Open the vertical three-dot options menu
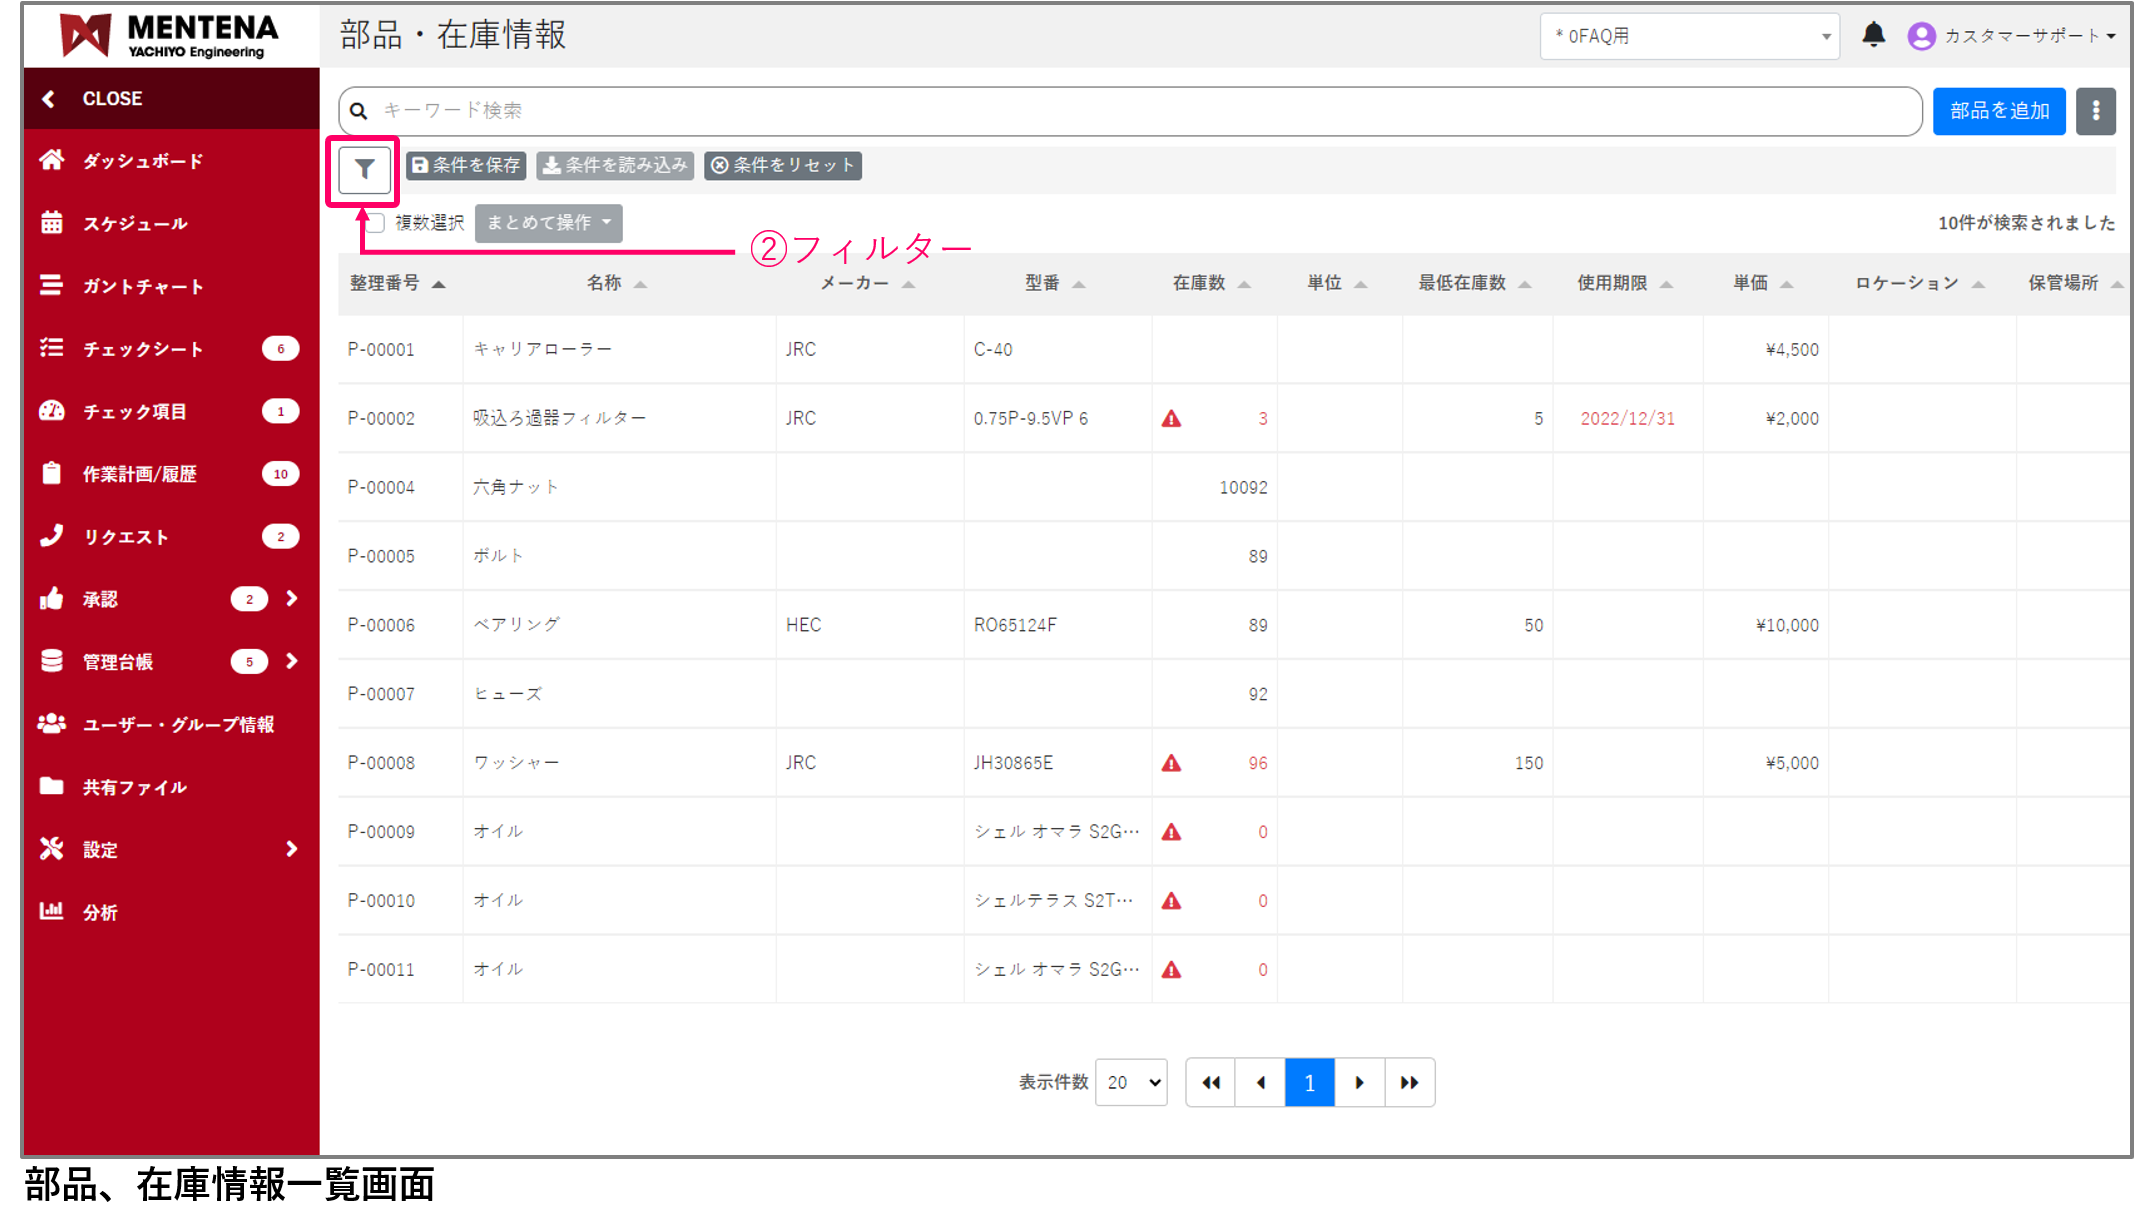This screenshot has height=1231, width=2134. click(2095, 111)
